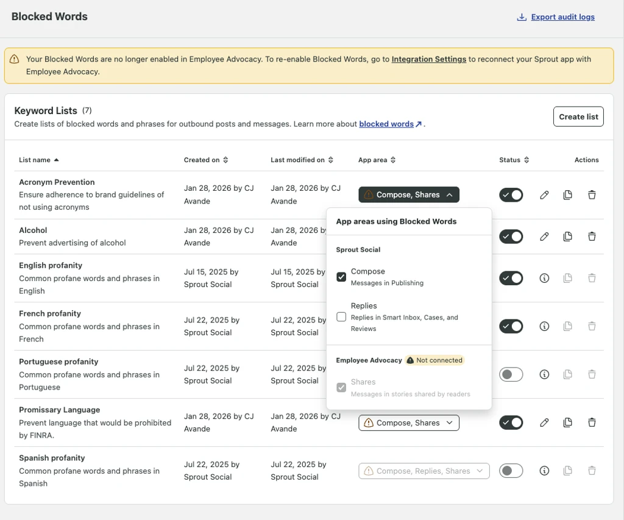Screen dimensions: 624x520
Task: Open info for English profanity list
Action: click(x=544, y=278)
